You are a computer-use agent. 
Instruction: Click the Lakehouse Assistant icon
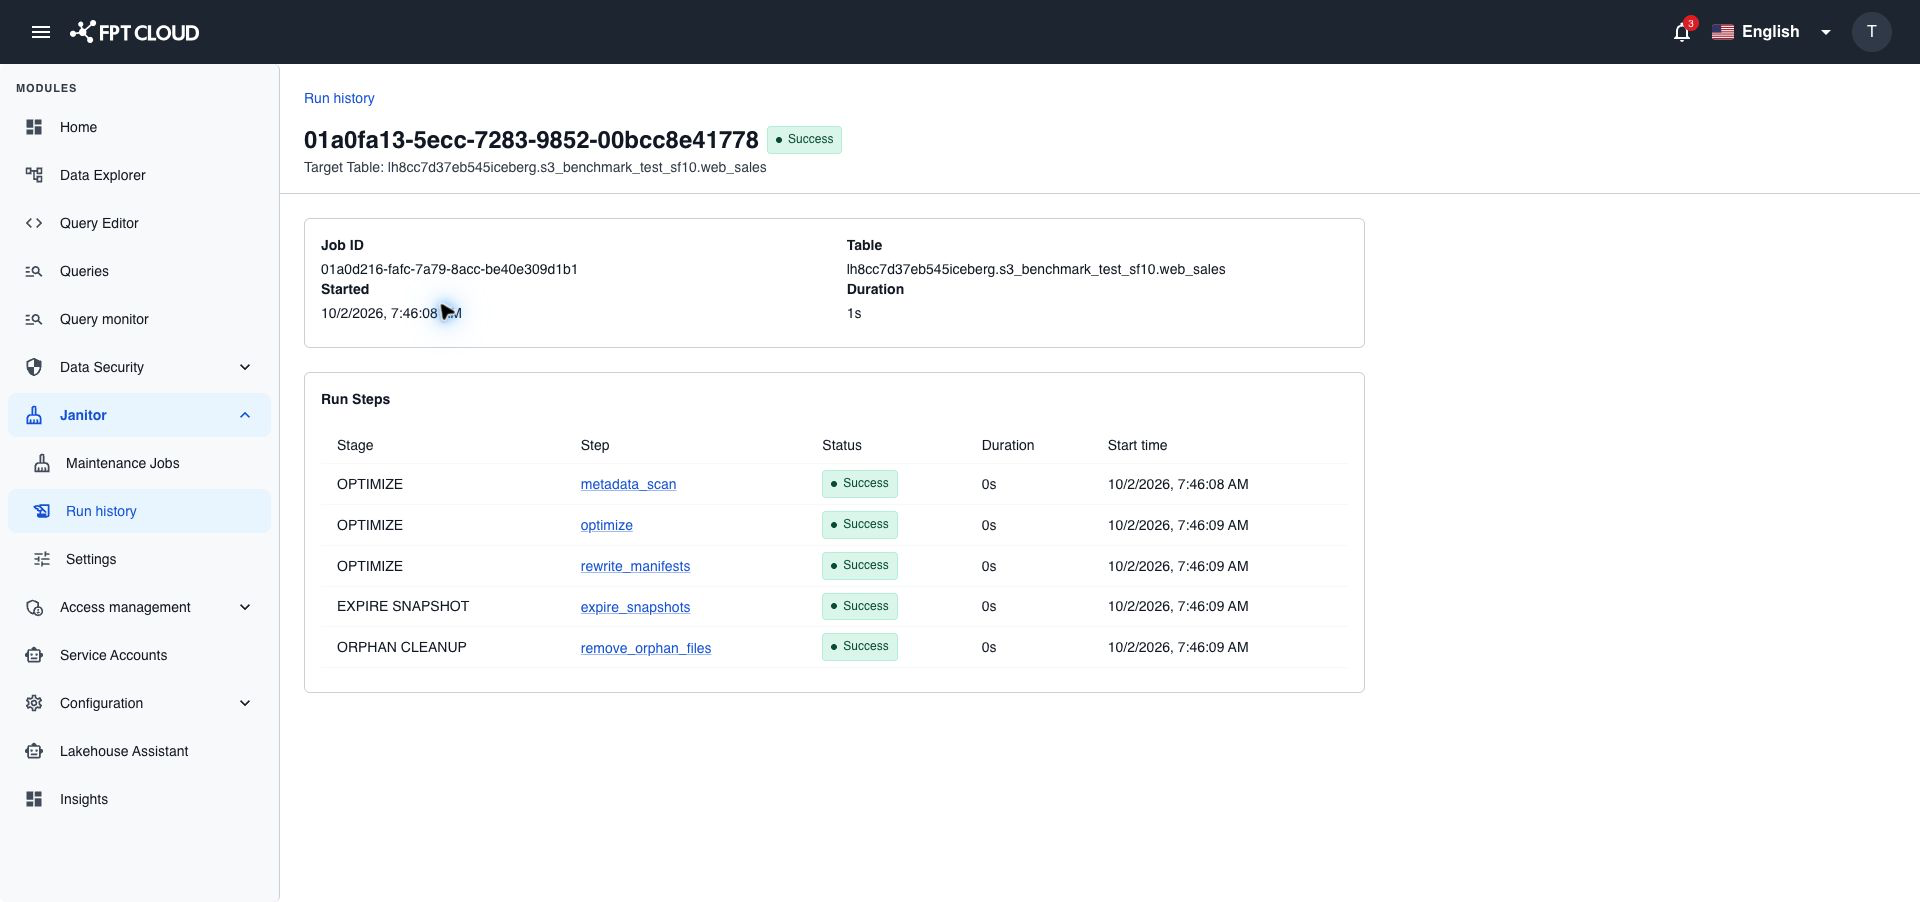(34, 751)
